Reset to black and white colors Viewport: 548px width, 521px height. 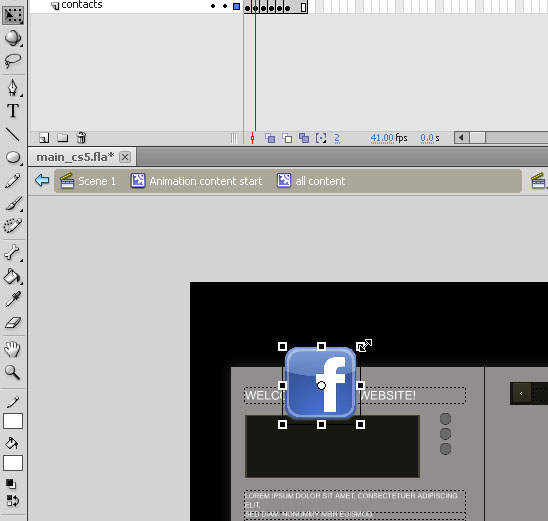[11, 484]
